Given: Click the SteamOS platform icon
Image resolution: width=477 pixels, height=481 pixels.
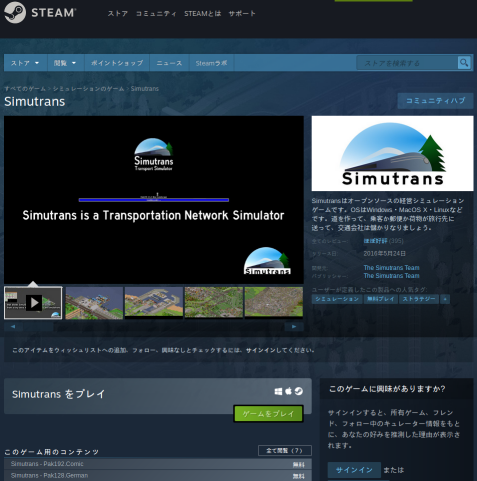Looking at the screenshot, I should (299, 391).
